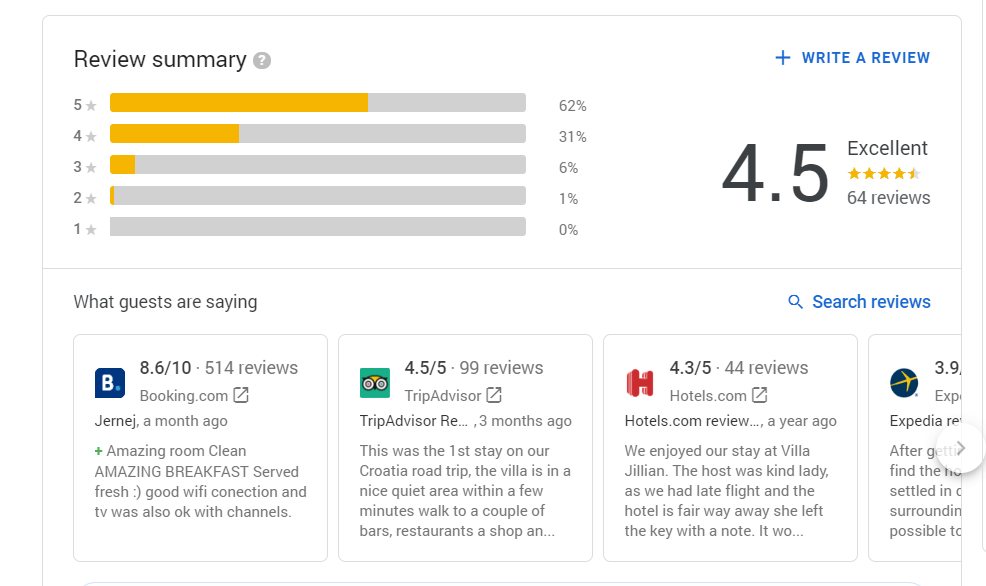986x586 pixels.
Task: Expand more reviews with the right arrow chevron
Action: pyautogui.click(x=962, y=448)
